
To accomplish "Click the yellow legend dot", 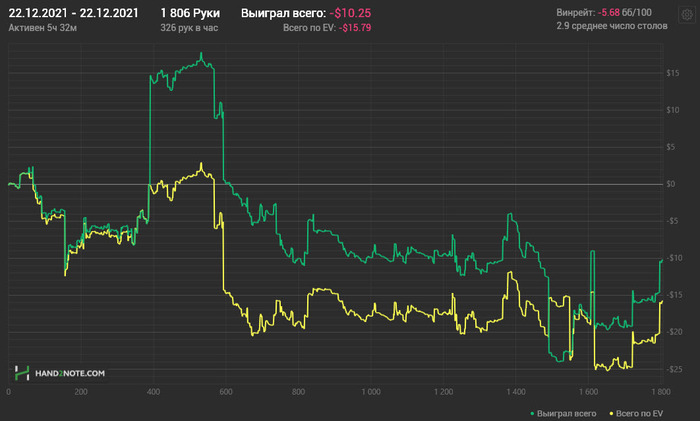I will [x=611, y=412].
